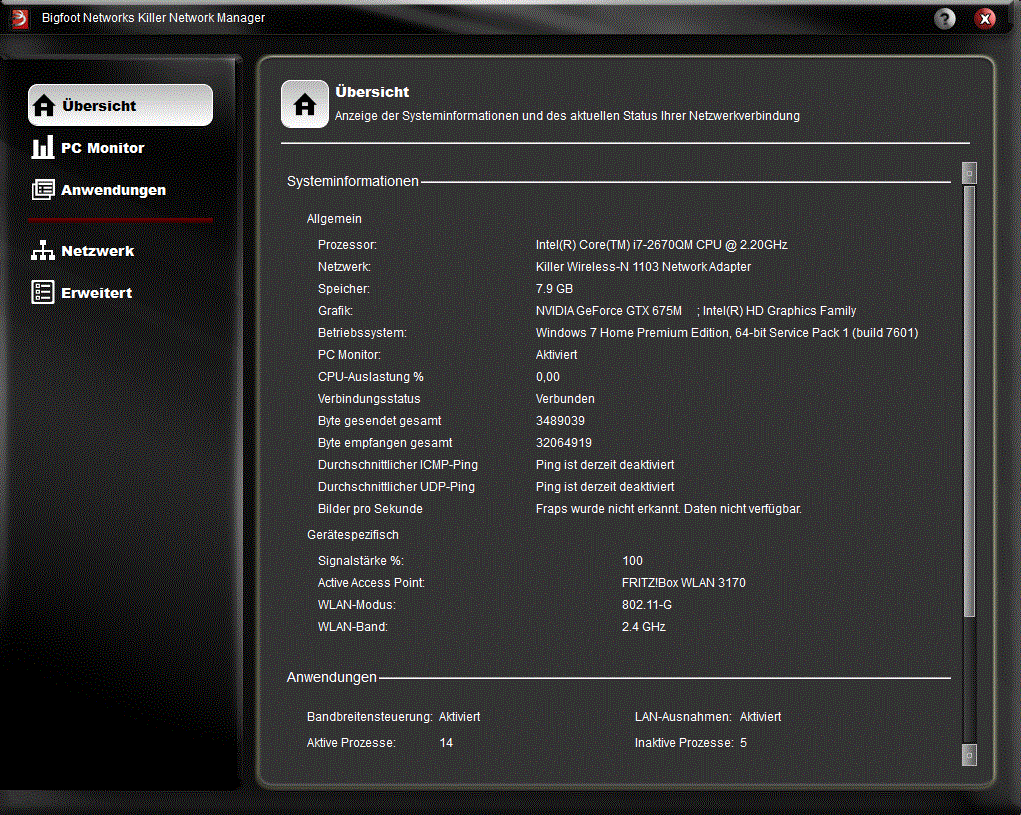Click the bytes received value 32064919

point(564,443)
